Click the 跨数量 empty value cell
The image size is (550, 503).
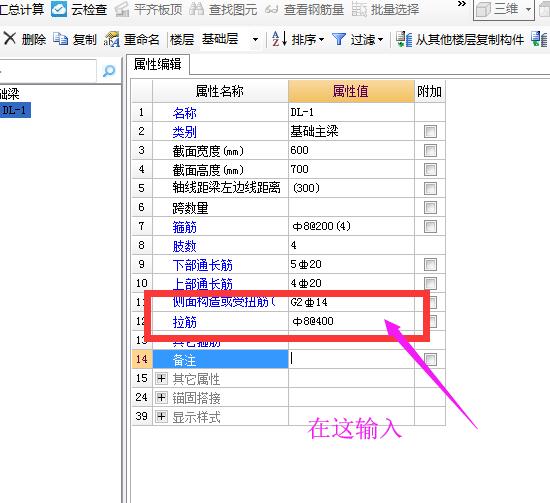(351, 207)
